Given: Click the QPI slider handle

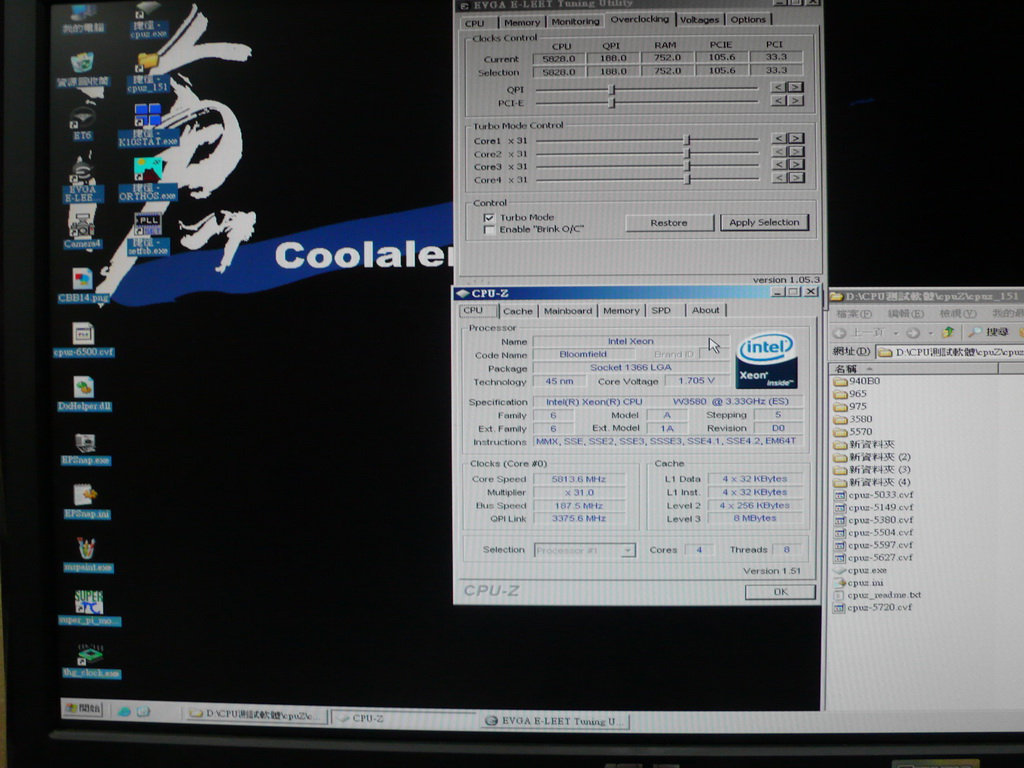Looking at the screenshot, I should point(612,89).
